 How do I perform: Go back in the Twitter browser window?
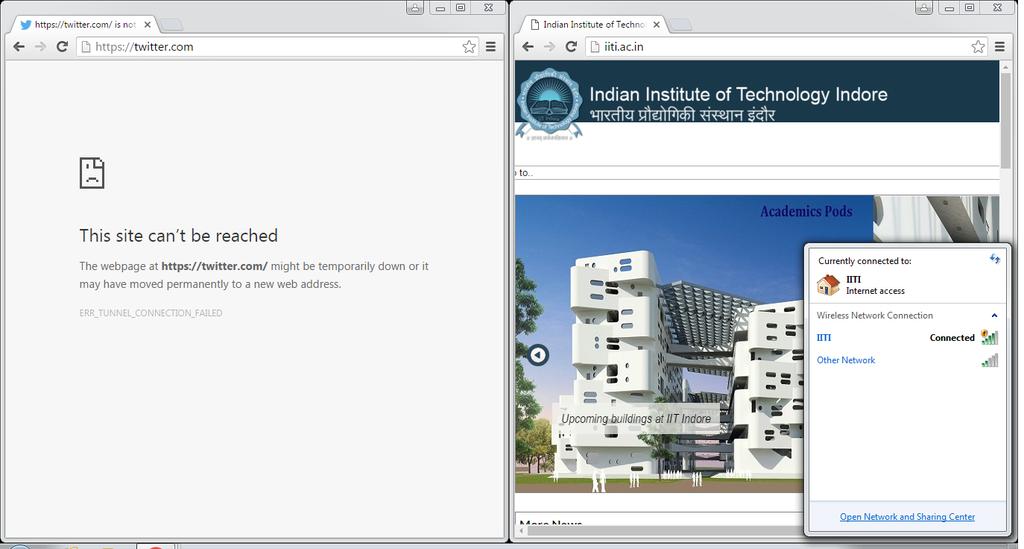[19, 47]
